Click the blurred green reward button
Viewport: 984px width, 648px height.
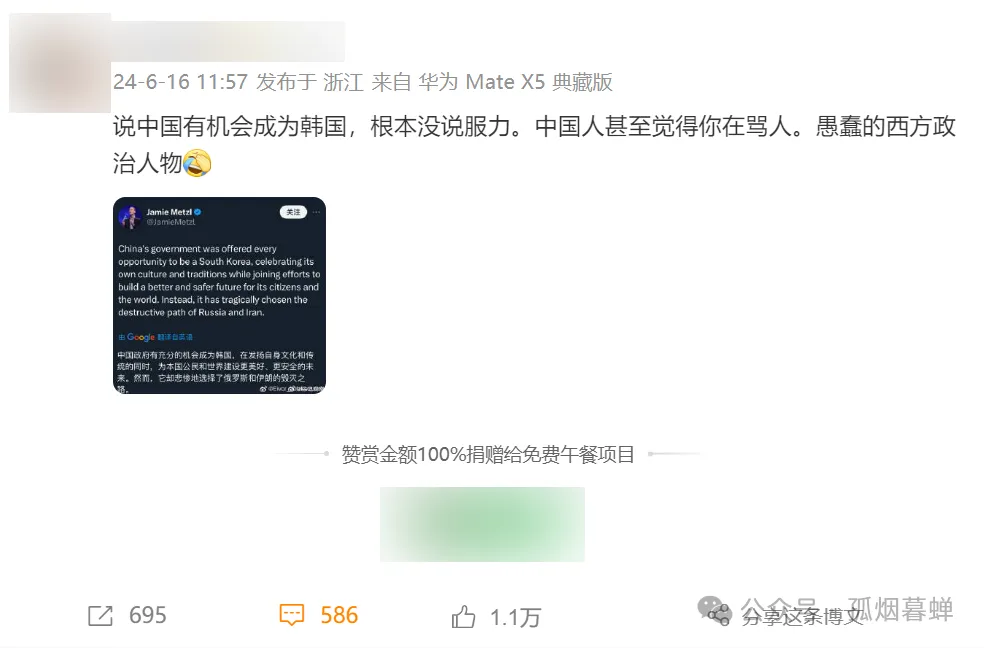[482, 524]
